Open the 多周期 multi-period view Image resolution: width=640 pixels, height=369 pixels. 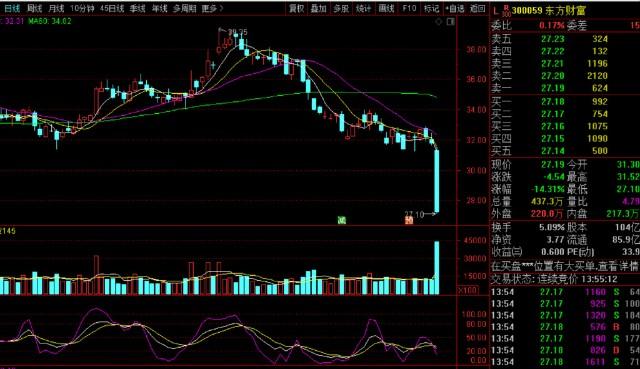[184, 8]
